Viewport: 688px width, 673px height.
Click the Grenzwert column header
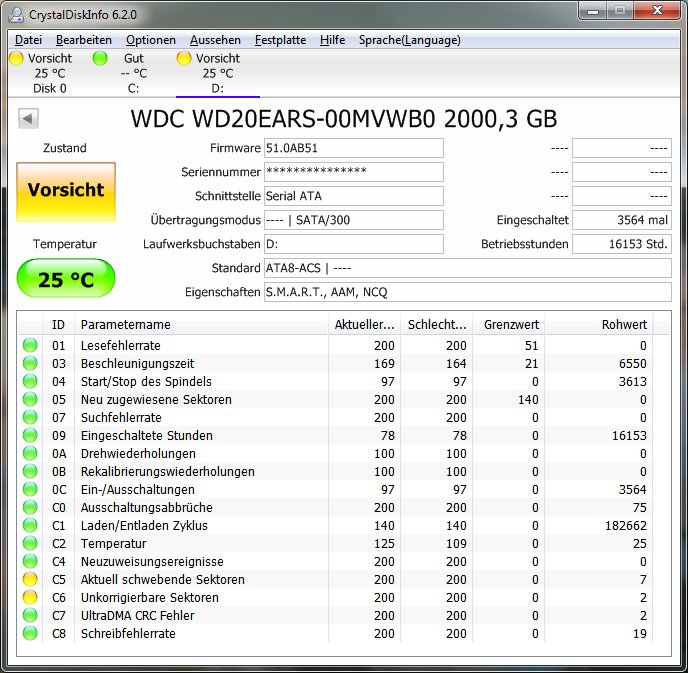(x=509, y=325)
